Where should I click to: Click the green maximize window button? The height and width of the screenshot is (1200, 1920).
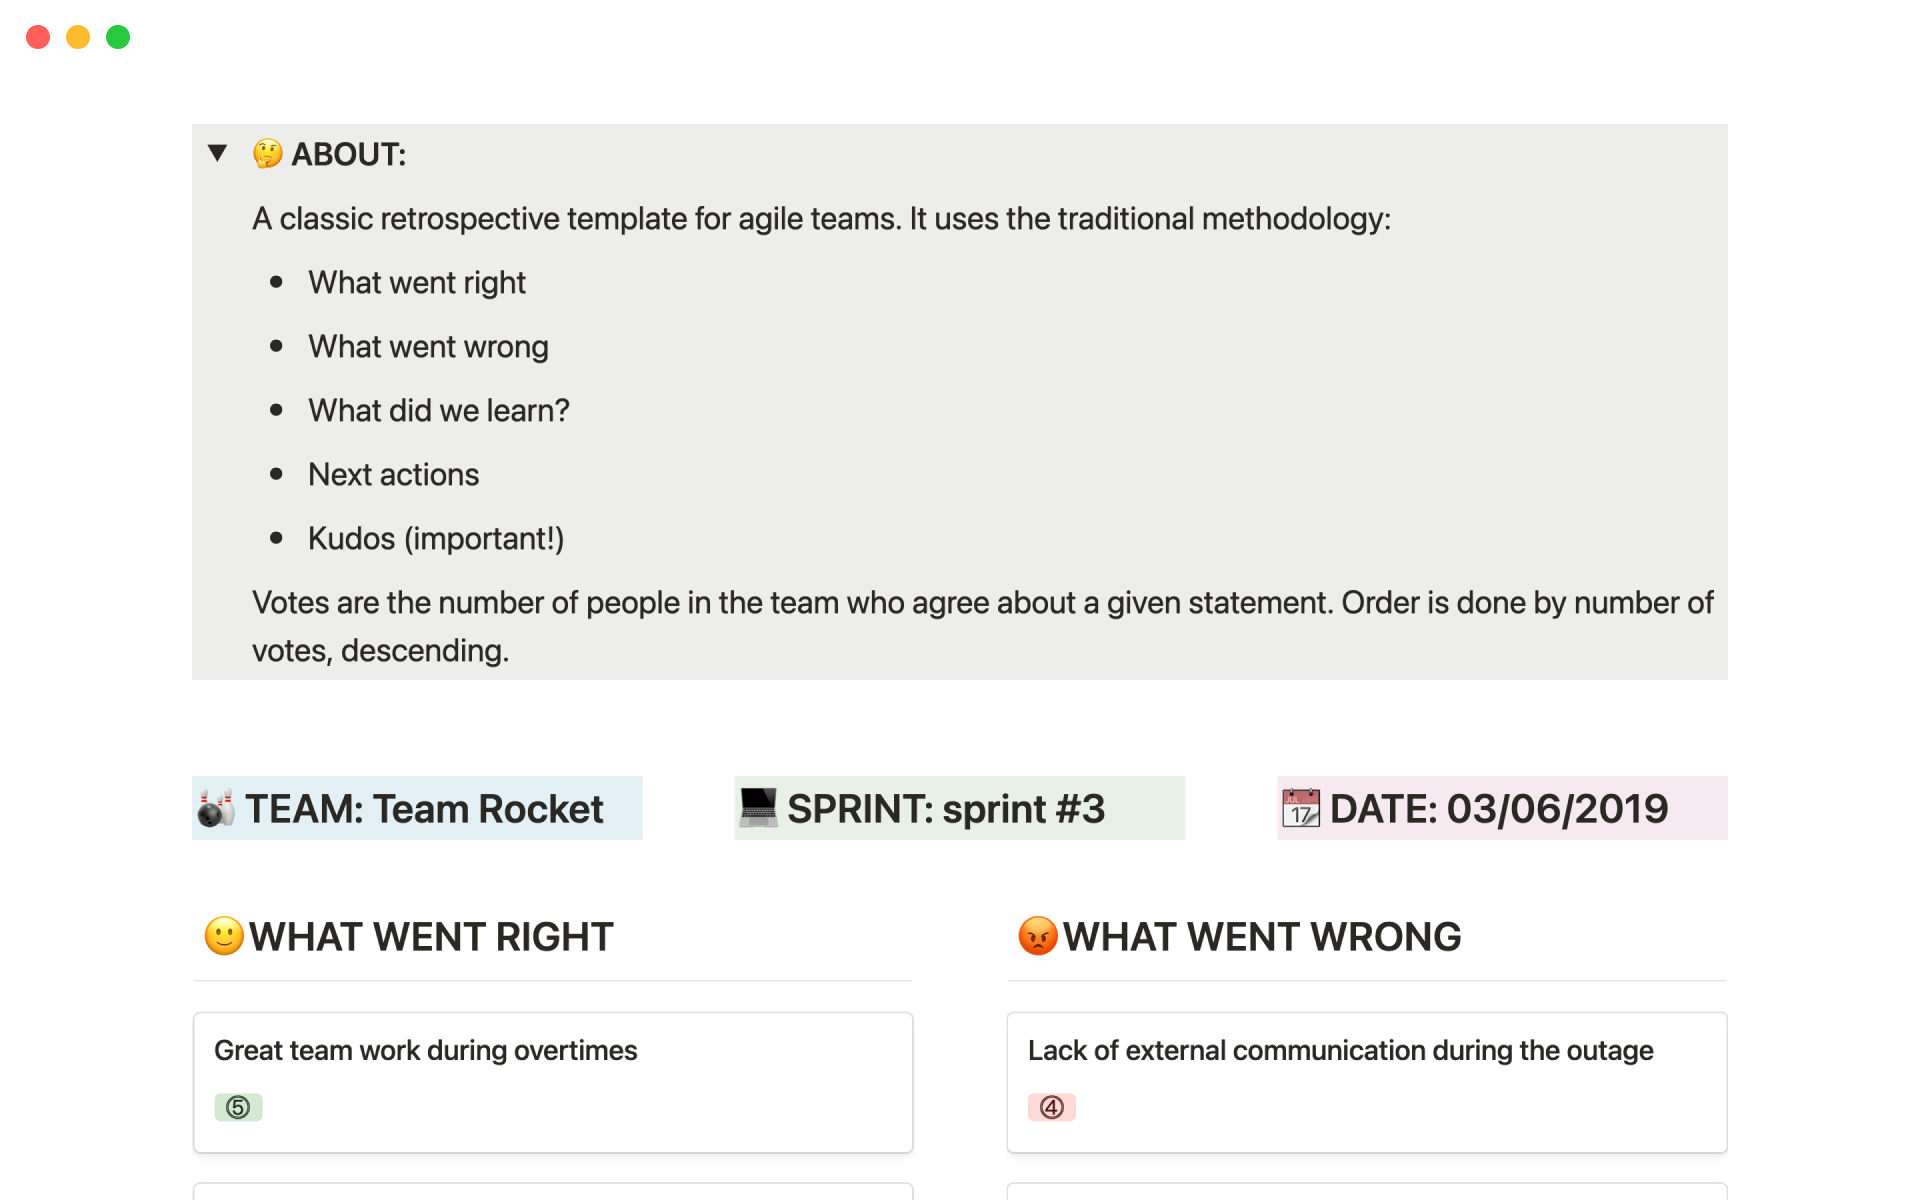[x=118, y=37]
